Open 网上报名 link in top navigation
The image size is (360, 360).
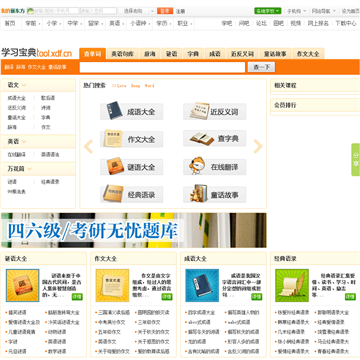pos(318,23)
